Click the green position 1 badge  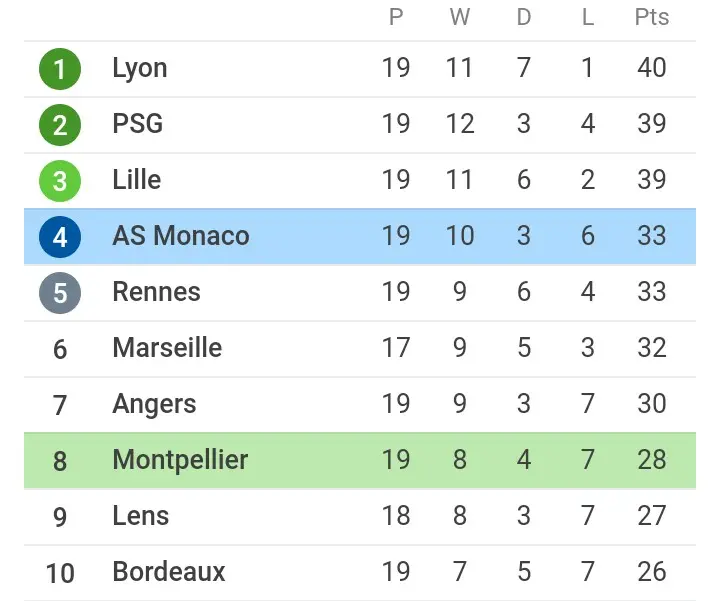point(60,69)
